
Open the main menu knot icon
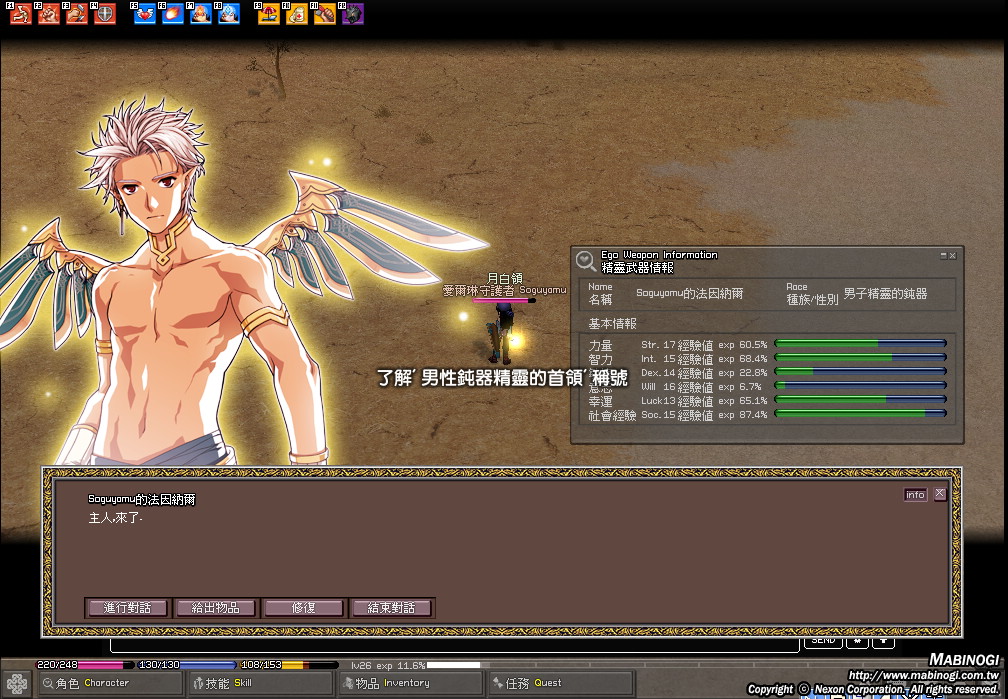click(17, 684)
